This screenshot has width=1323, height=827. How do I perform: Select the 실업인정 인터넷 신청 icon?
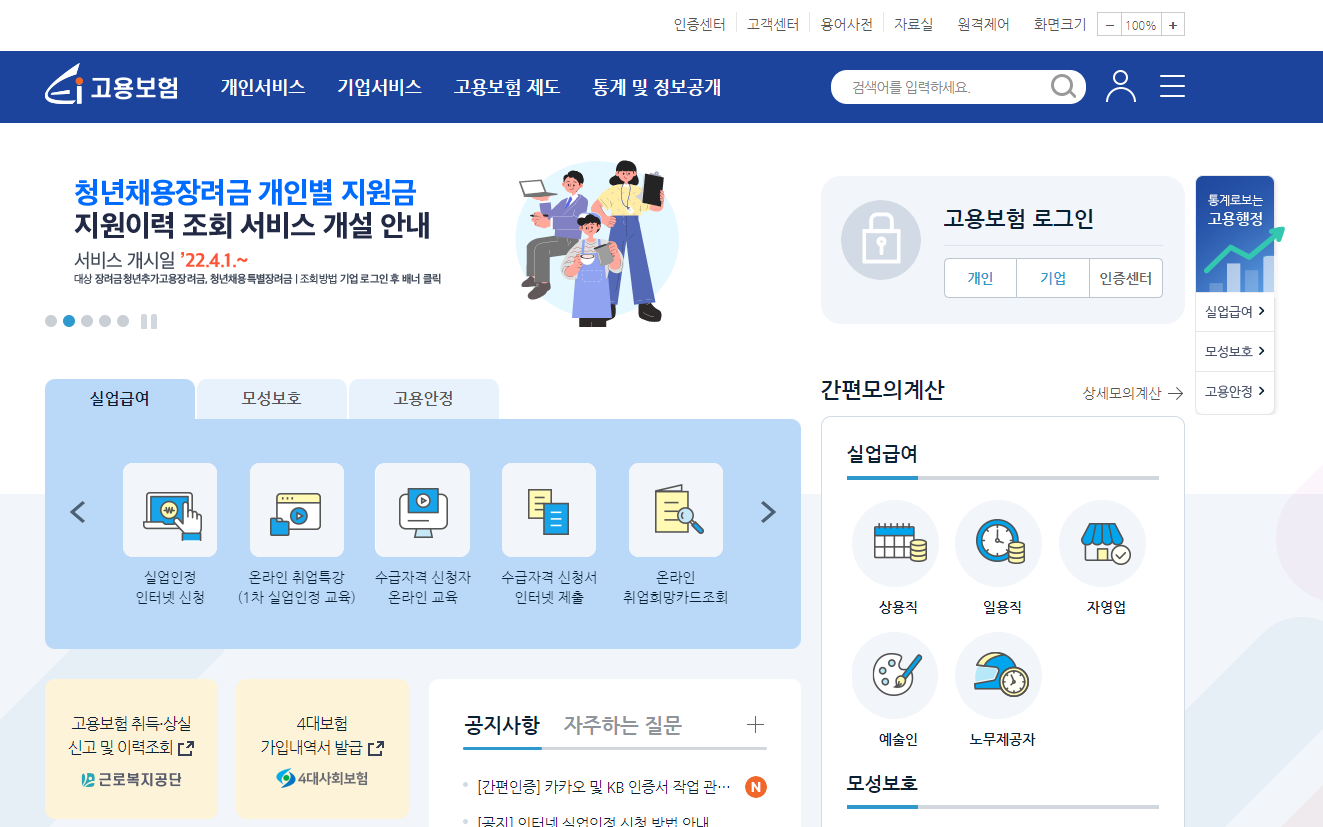(x=170, y=510)
